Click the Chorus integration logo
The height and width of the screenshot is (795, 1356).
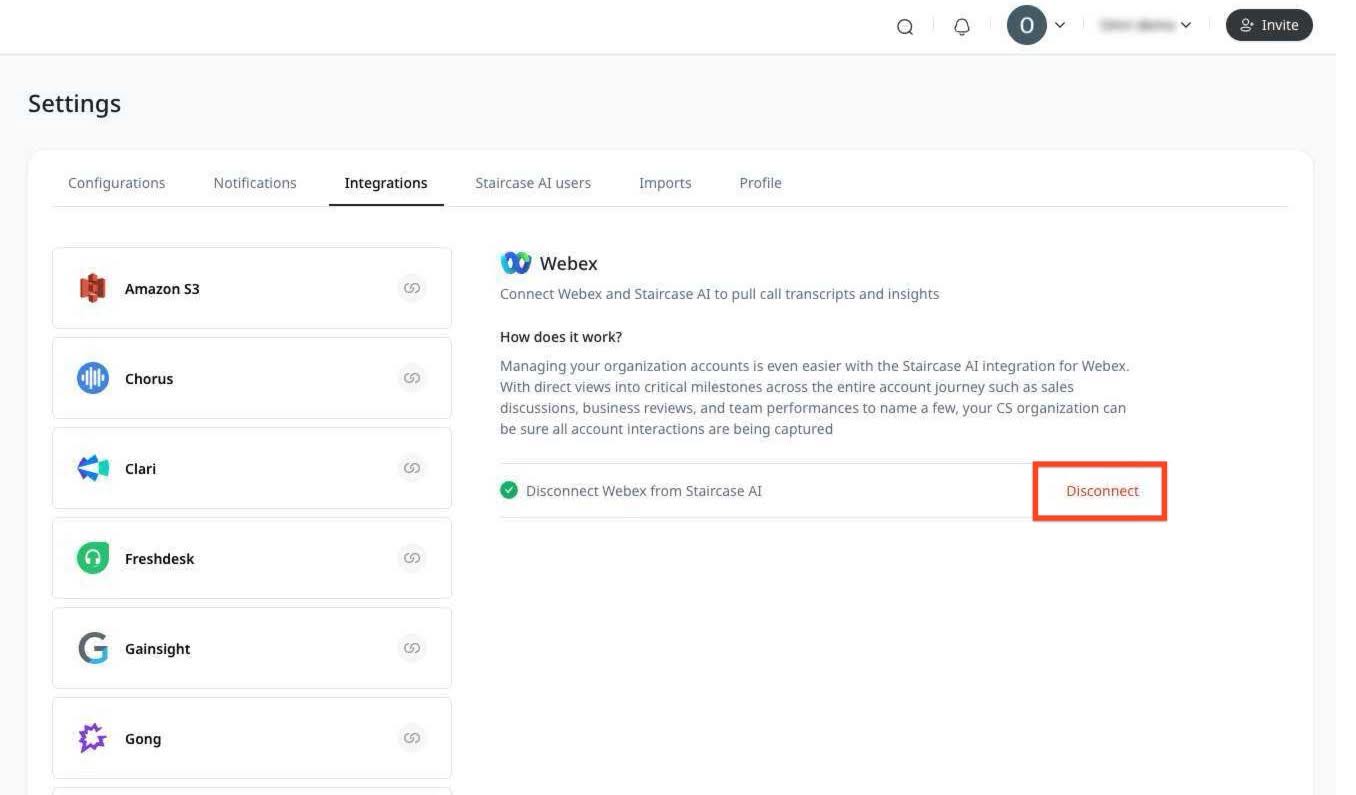click(92, 378)
